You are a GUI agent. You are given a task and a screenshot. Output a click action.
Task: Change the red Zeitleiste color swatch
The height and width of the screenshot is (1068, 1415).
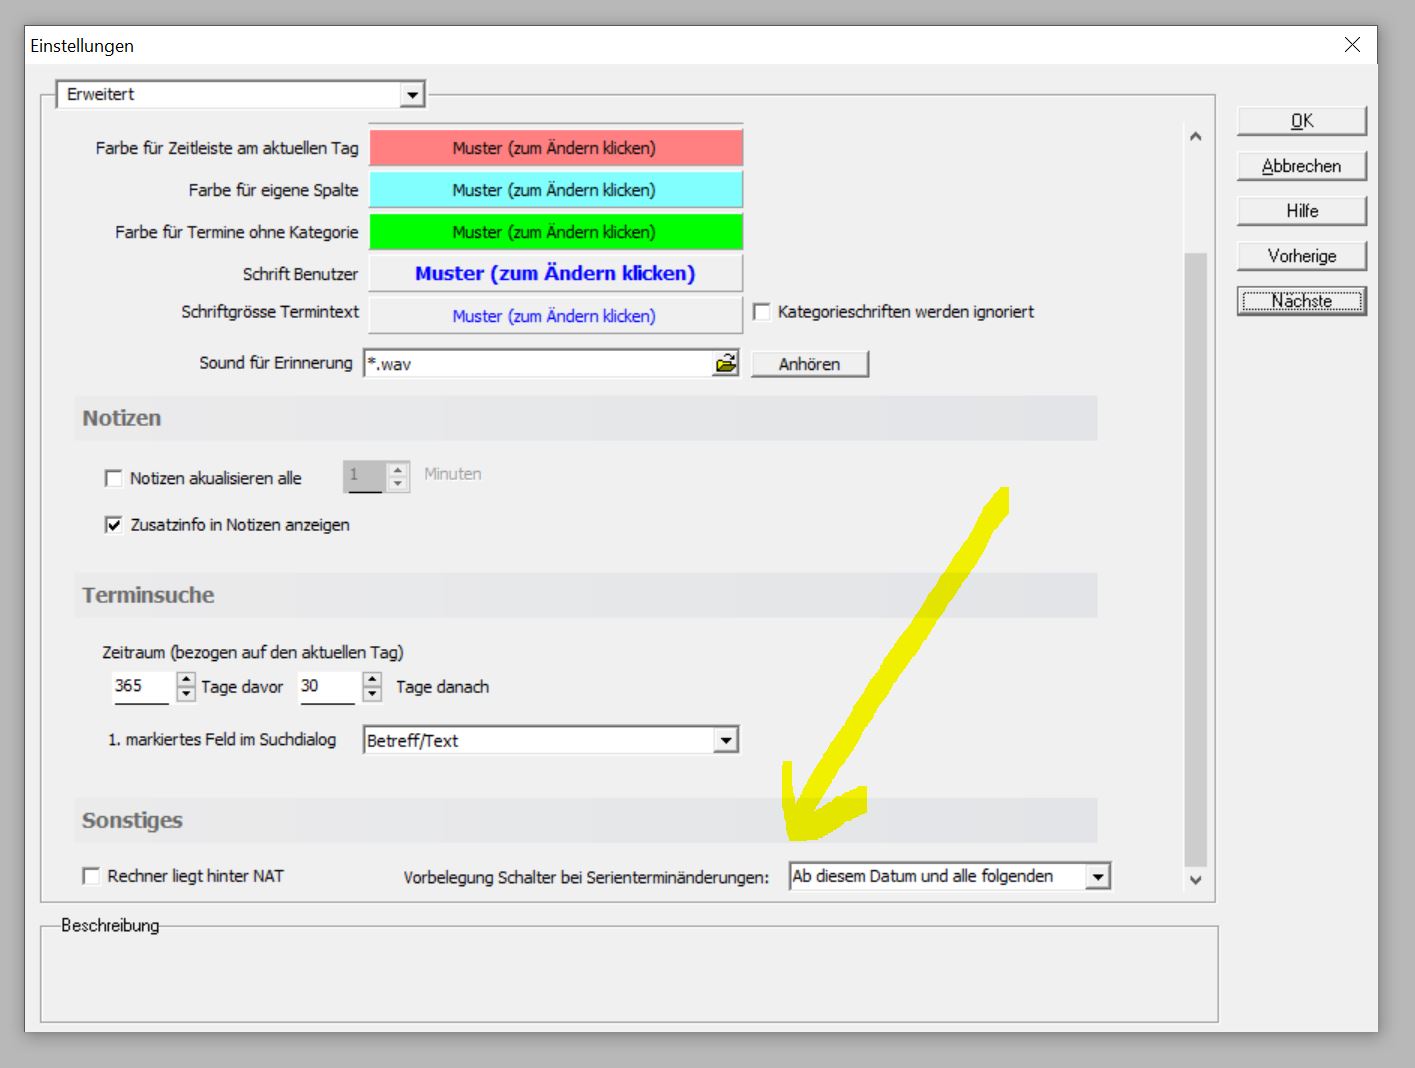(555, 148)
